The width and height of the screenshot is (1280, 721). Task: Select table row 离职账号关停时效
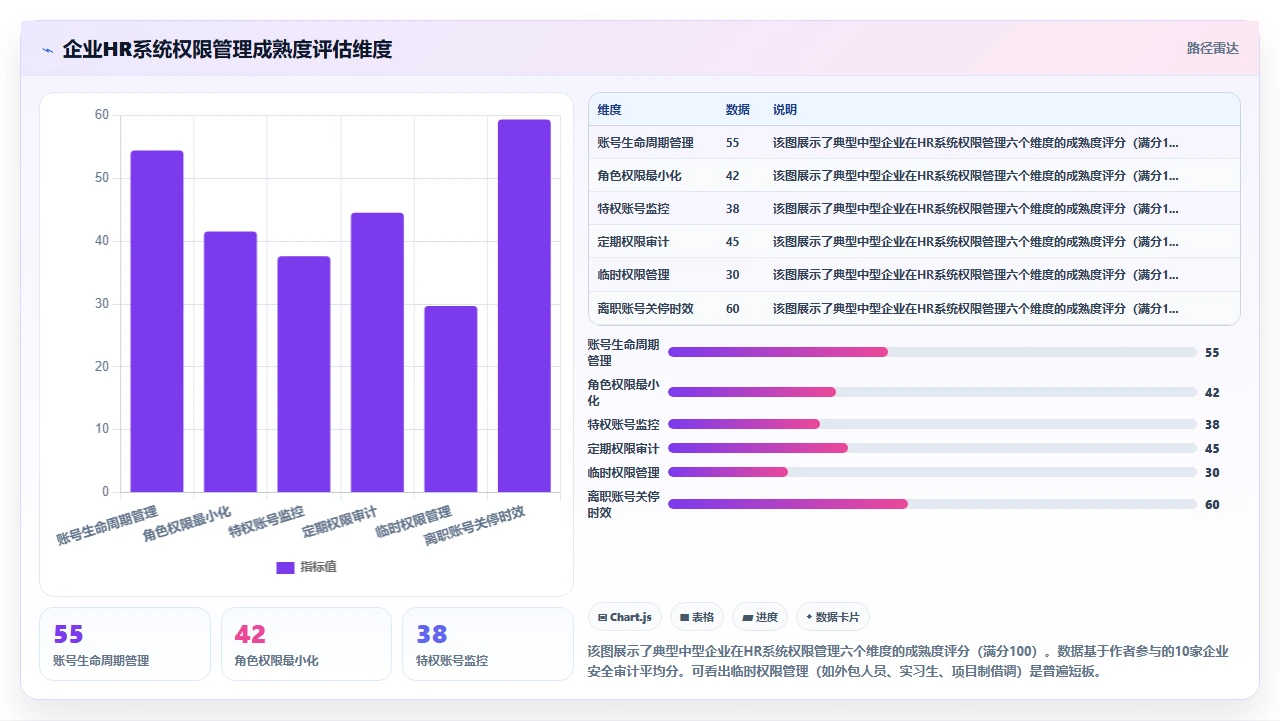(x=914, y=308)
